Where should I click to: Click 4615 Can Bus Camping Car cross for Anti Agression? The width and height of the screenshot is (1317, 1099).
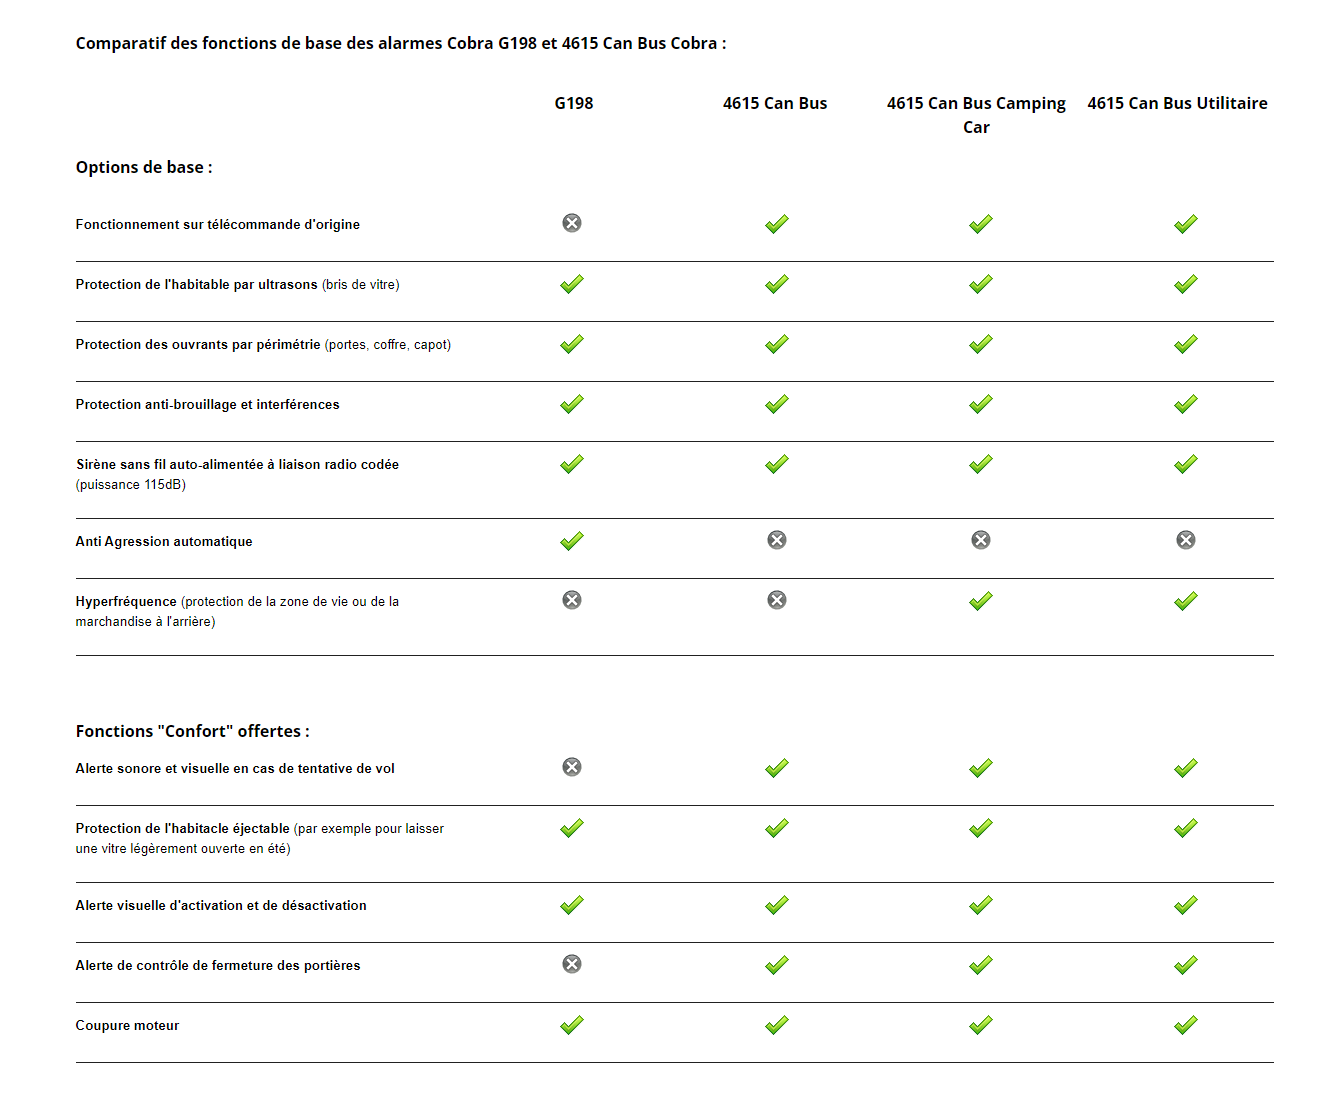[981, 540]
